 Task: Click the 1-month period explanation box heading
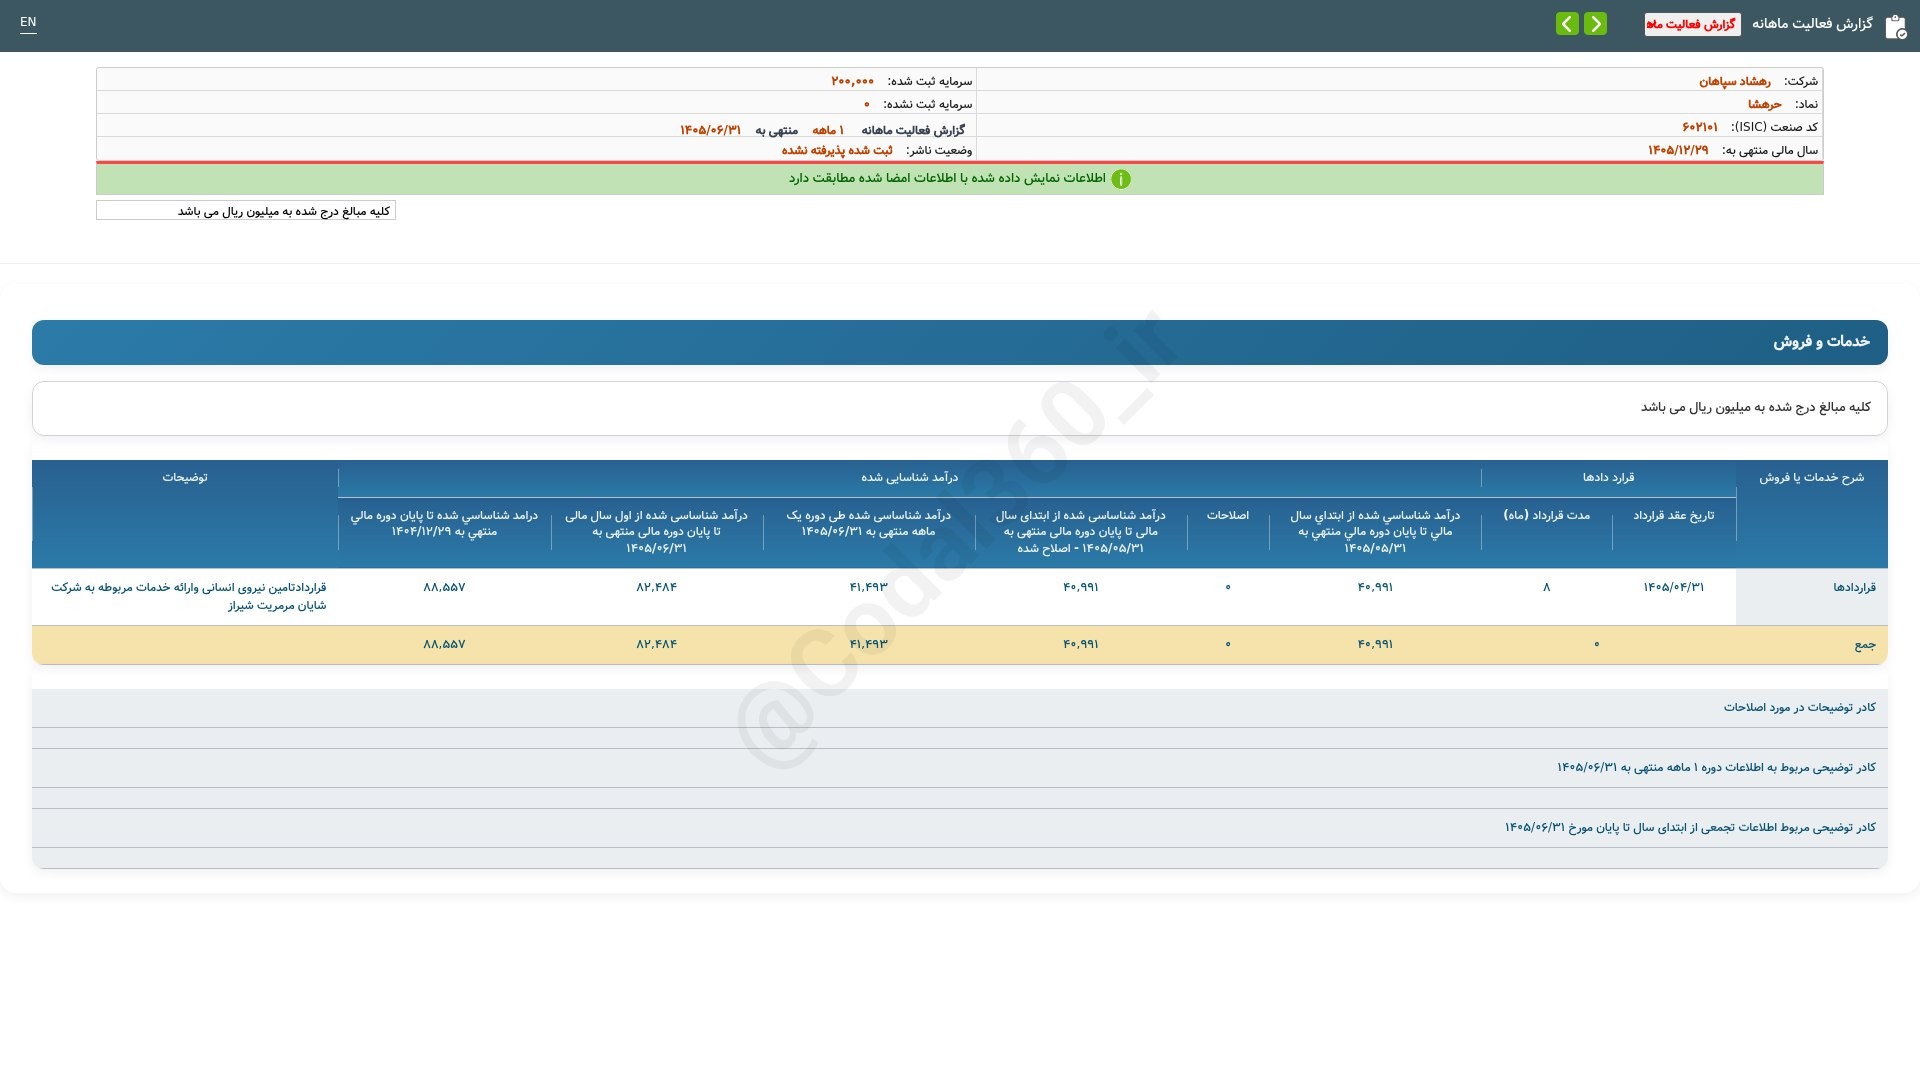pyautogui.click(x=1716, y=768)
